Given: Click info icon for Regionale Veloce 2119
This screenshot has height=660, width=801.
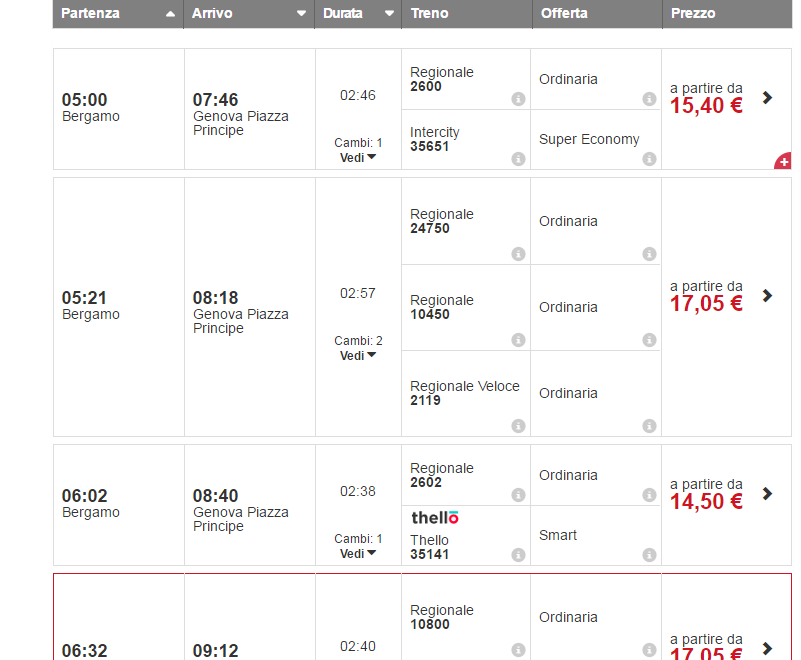Looking at the screenshot, I should 518,426.
